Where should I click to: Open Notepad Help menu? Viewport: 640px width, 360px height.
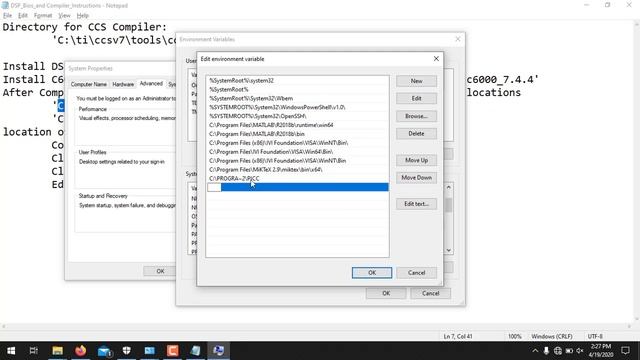[82, 16]
